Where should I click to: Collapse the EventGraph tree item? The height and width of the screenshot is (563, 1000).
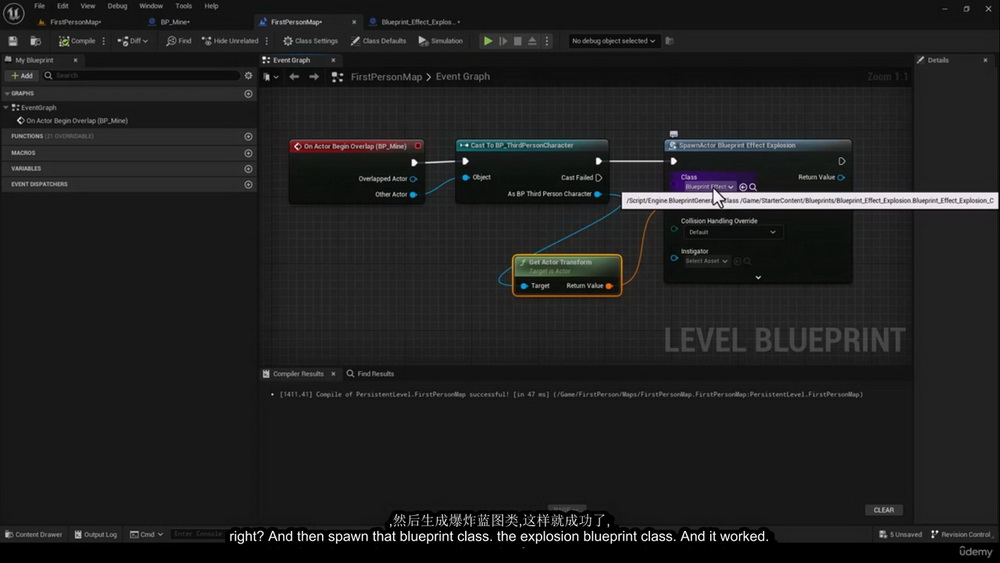(x=6, y=108)
